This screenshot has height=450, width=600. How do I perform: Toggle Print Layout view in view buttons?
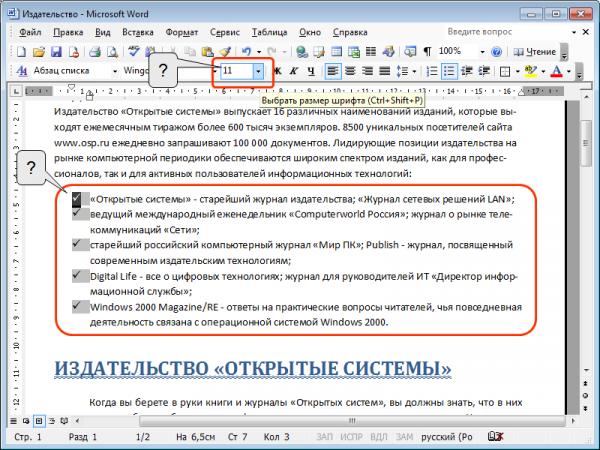(39, 421)
